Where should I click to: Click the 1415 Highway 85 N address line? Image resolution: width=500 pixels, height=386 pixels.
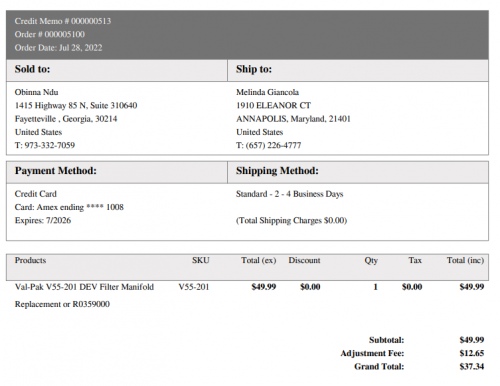tap(76, 106)
